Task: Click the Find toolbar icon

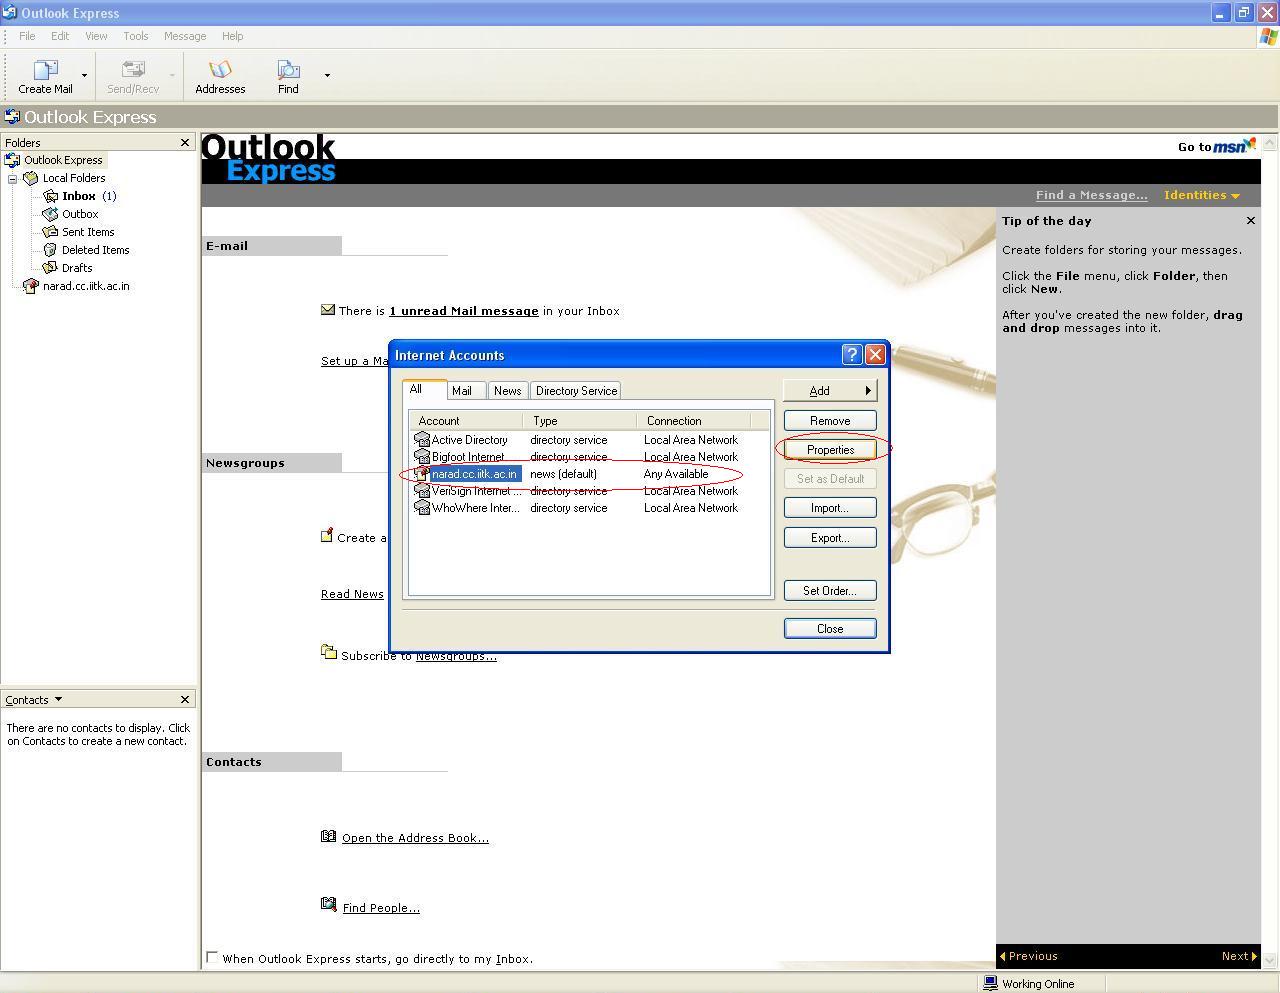Action: click(288, 70)
